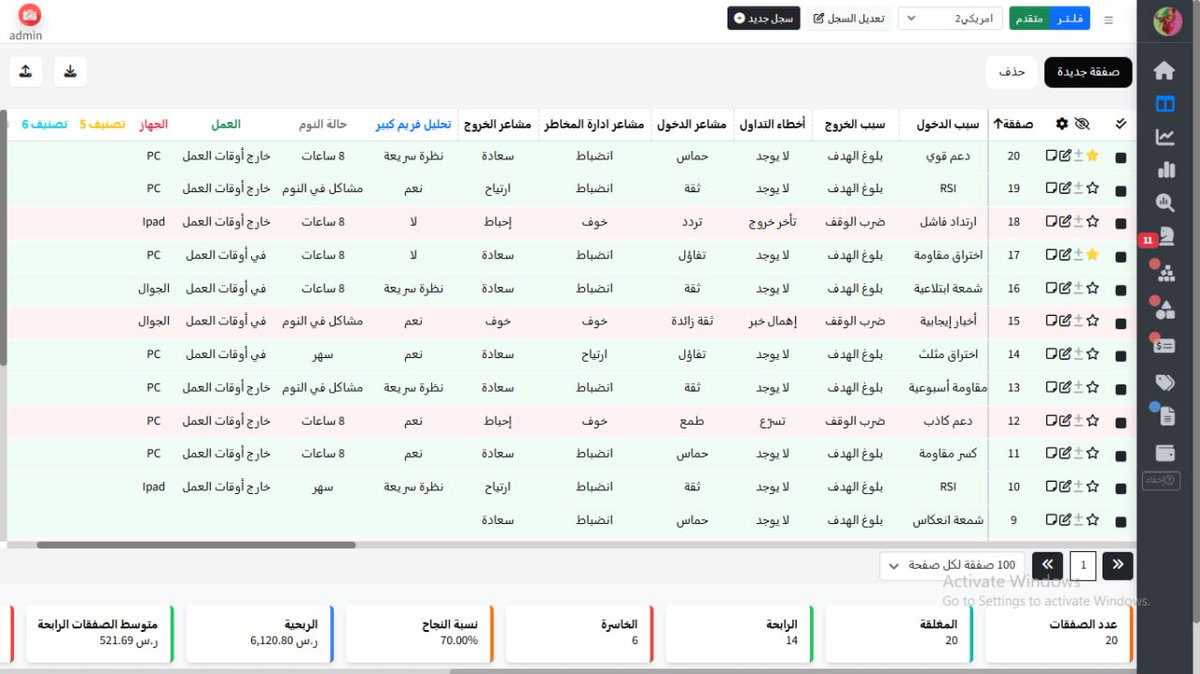Image resolution: width=1200 pixels, height=674 pixels.
Task: Open the line chart sidebar icon
Action: coord(1164,137)
